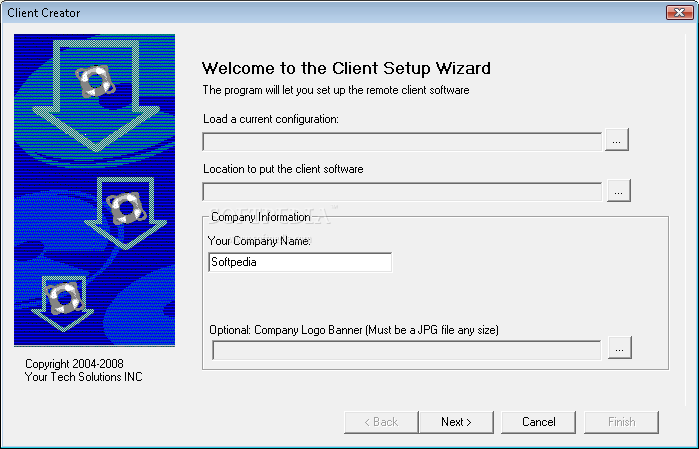Click the 'Copyright 2004-2008' text
Screen dimensions: 699x449
click(x=74, y=364)
